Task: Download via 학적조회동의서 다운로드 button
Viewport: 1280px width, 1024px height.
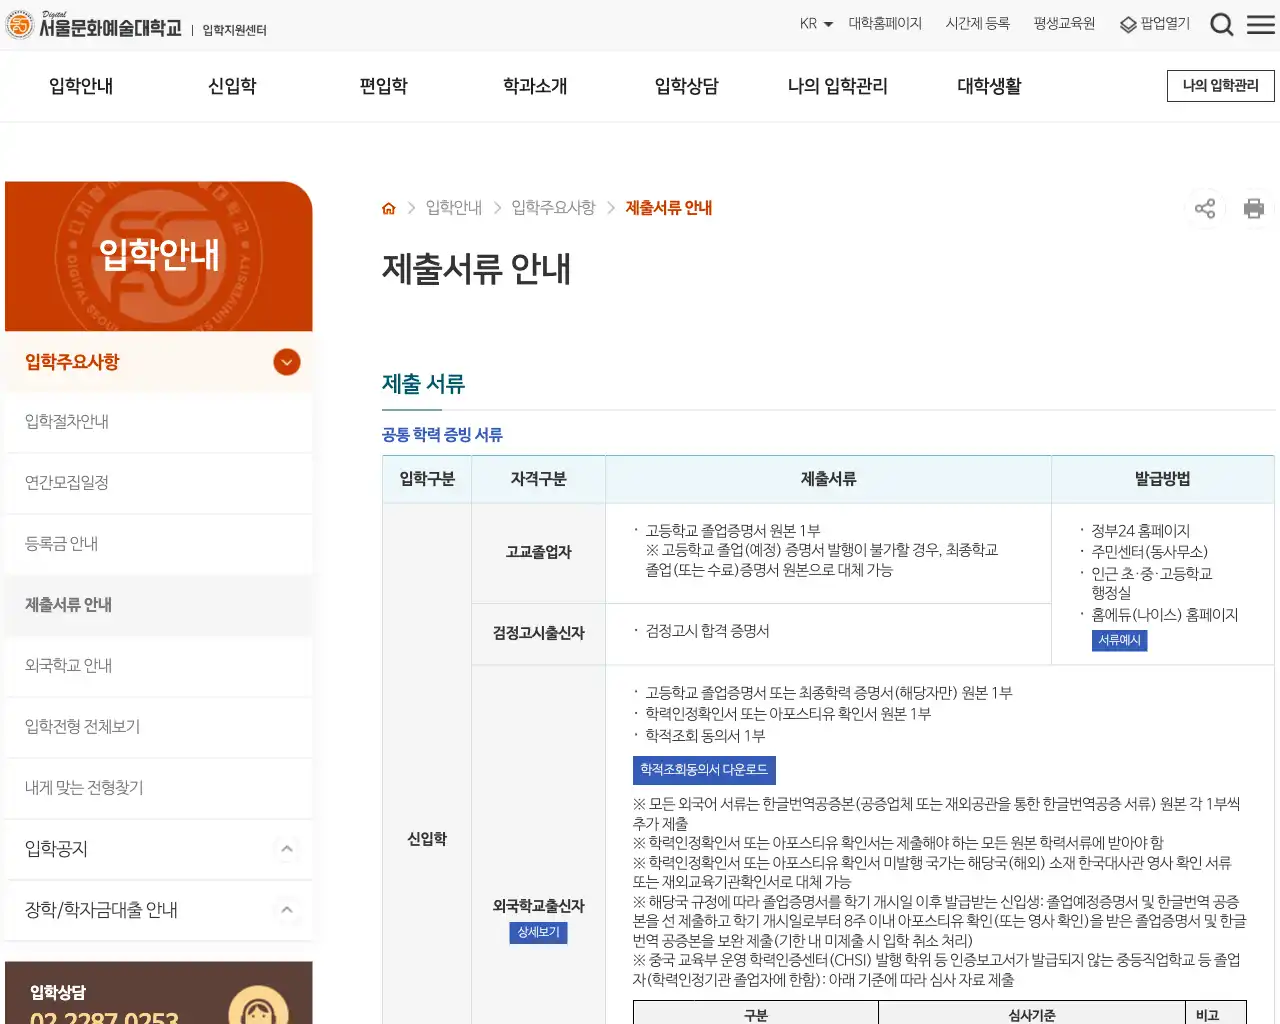Action: point(704,770)
